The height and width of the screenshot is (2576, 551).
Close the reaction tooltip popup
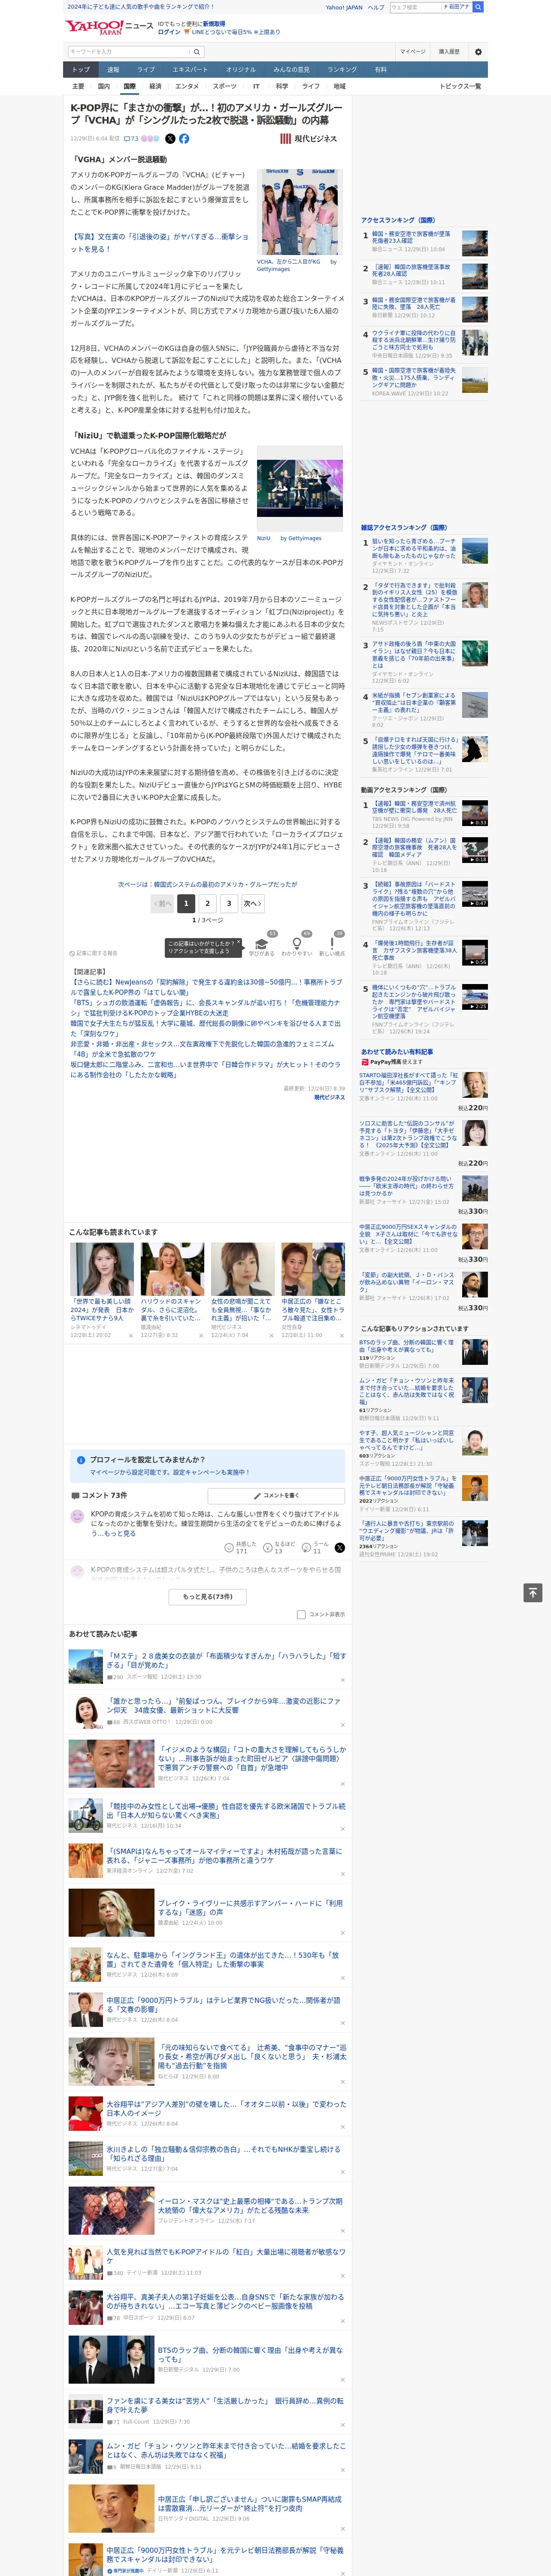[238, 943]
